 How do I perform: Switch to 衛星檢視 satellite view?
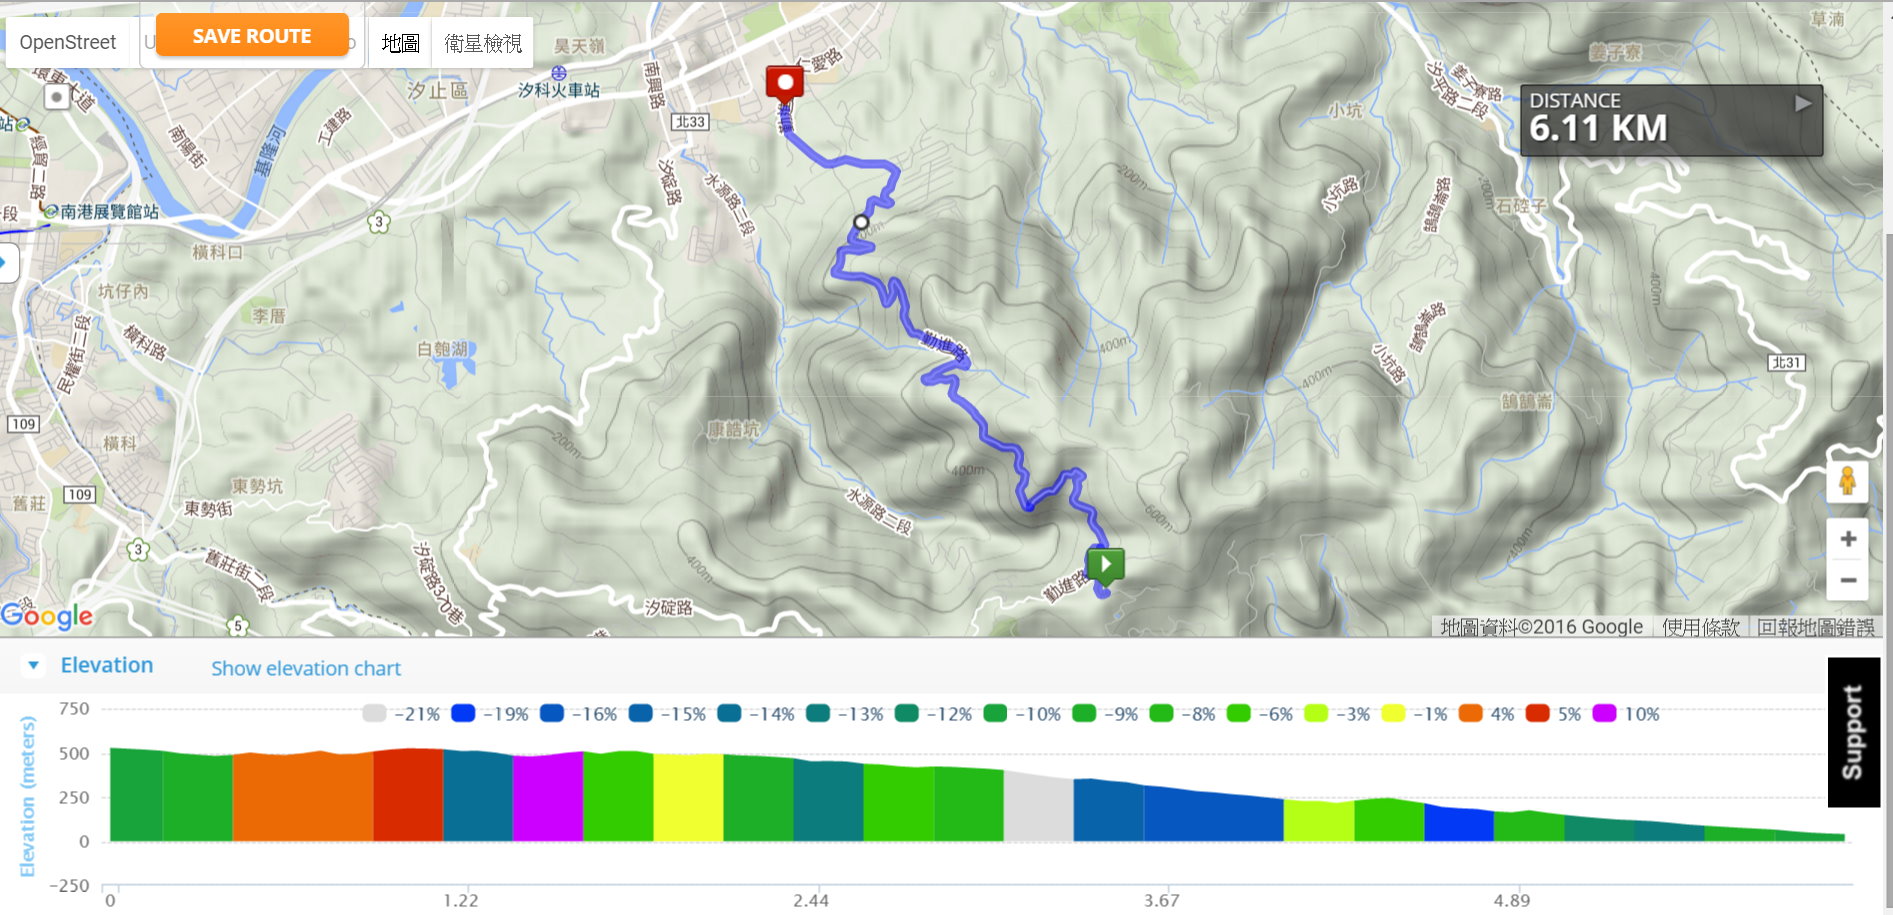point(483,43)
